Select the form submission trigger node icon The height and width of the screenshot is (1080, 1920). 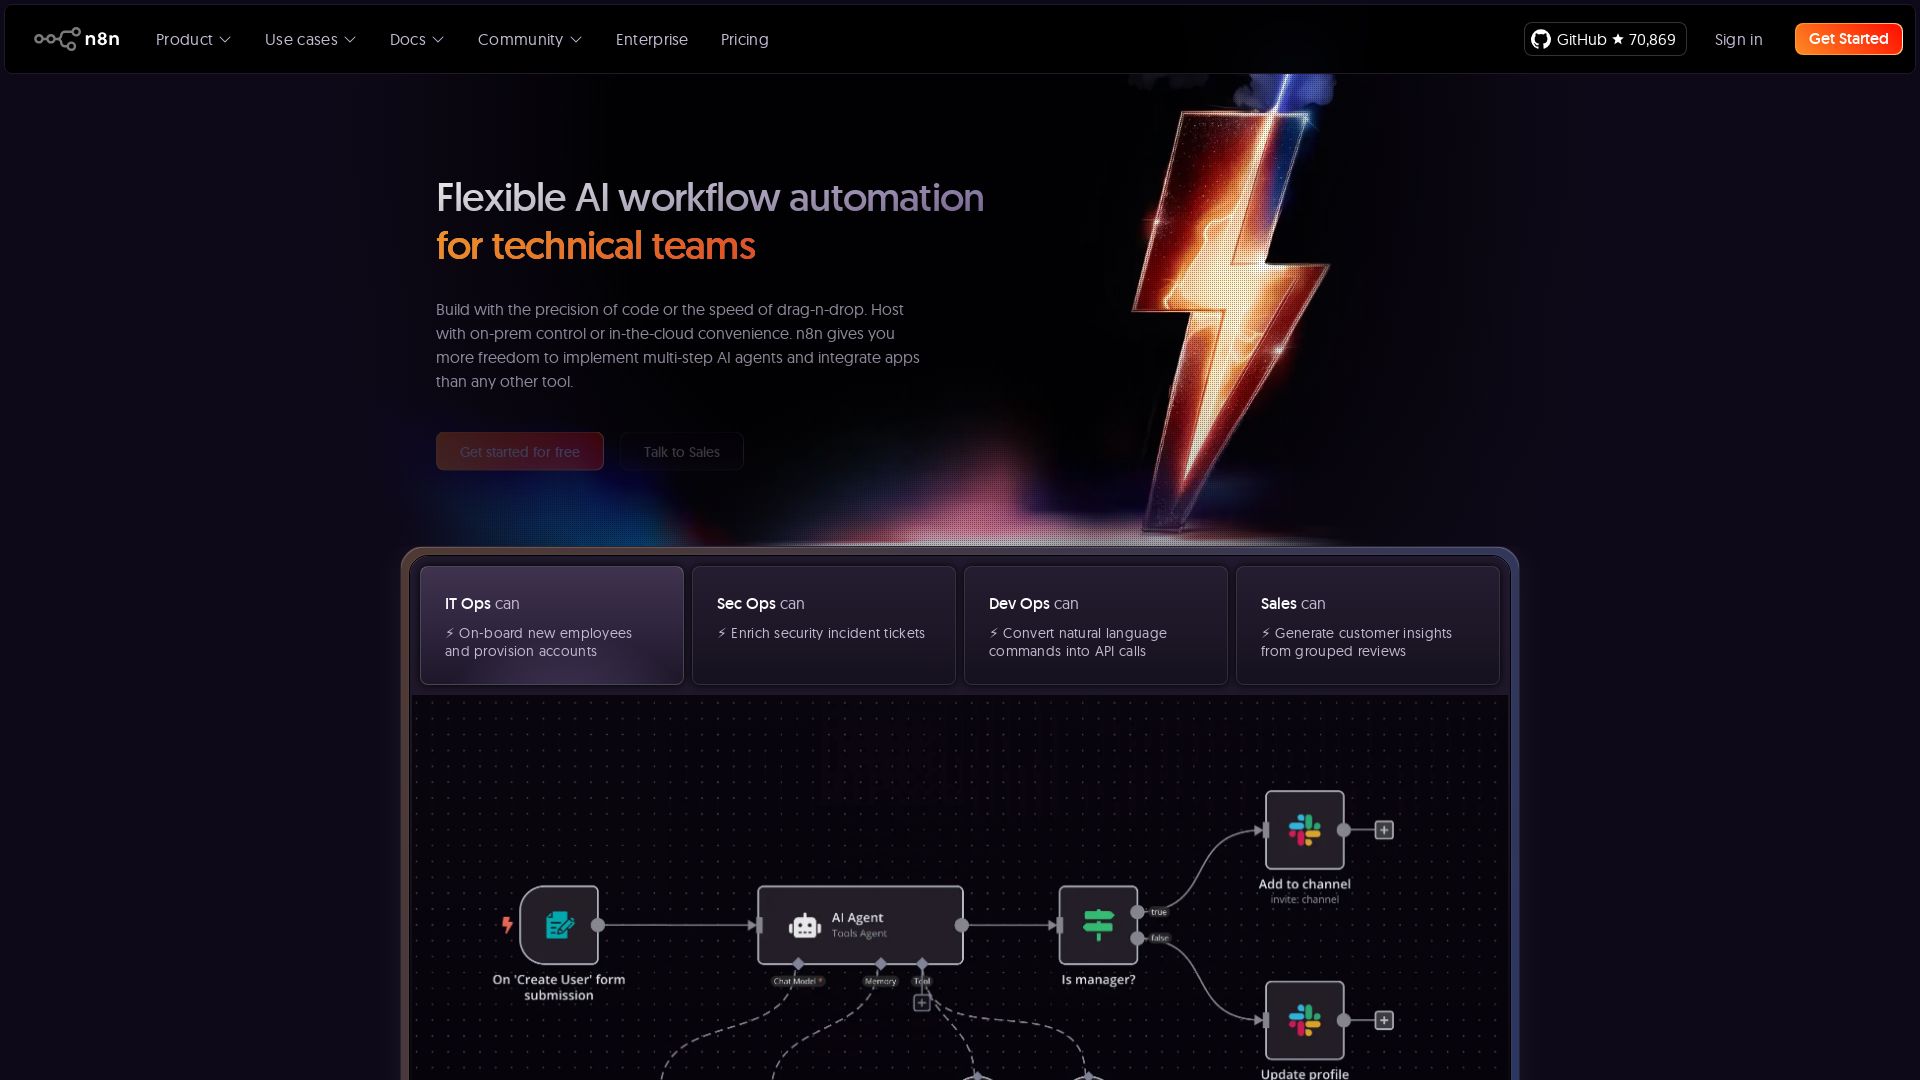pos(559,925)
